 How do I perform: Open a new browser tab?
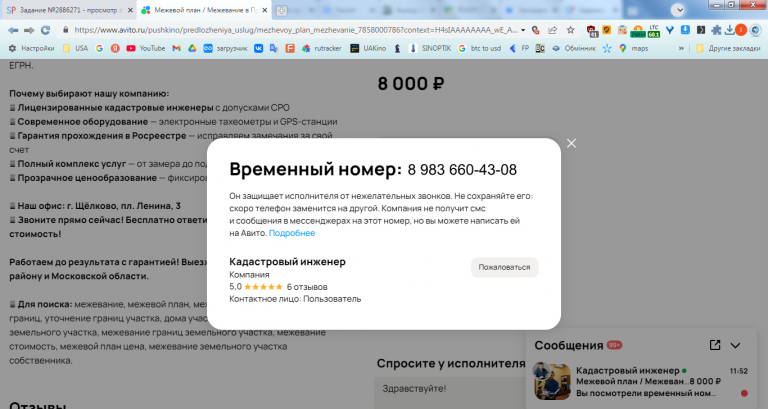coord(281,10)
